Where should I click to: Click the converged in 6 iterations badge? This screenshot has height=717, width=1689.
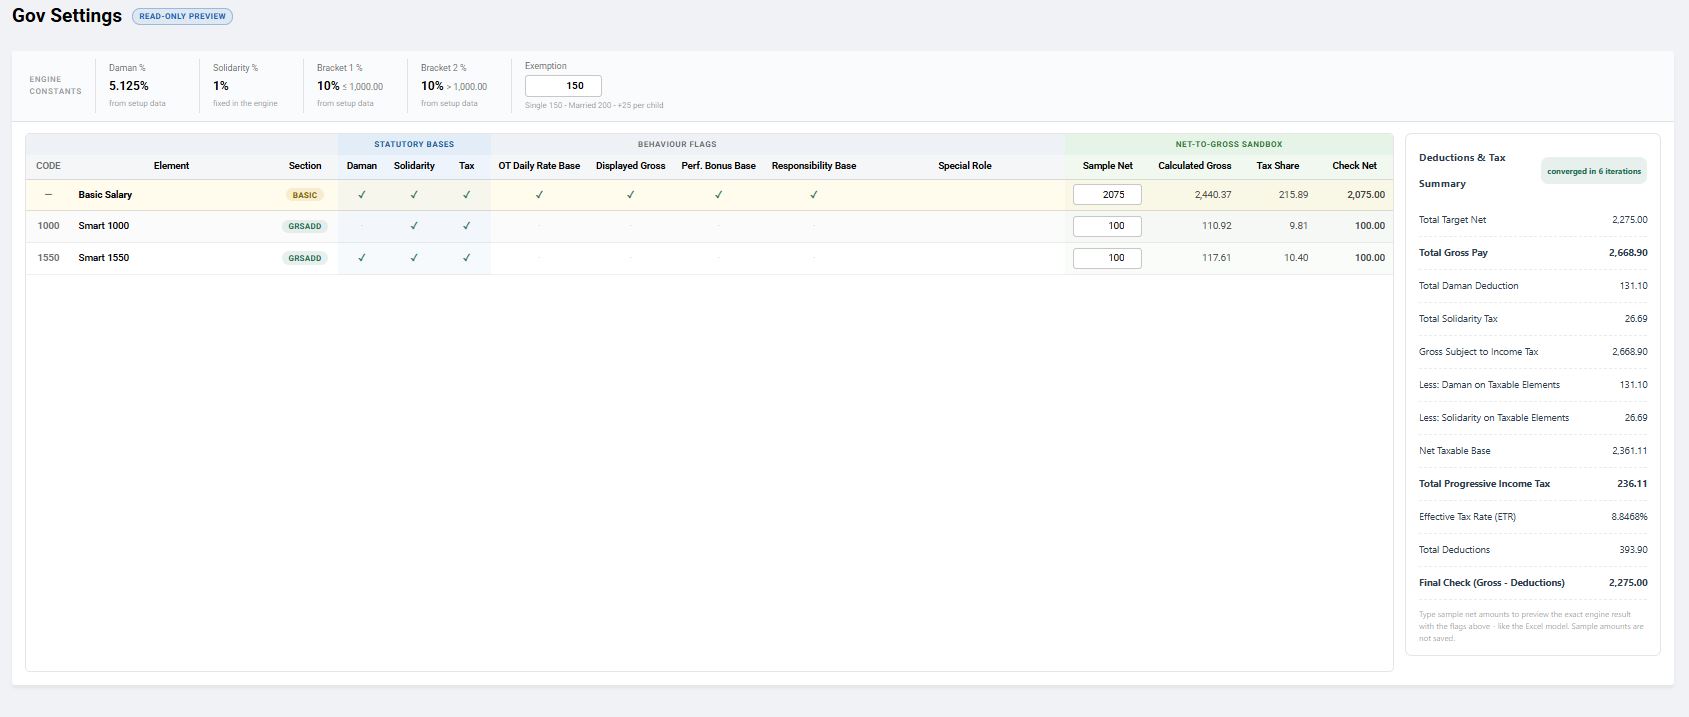coord(1594,171)
